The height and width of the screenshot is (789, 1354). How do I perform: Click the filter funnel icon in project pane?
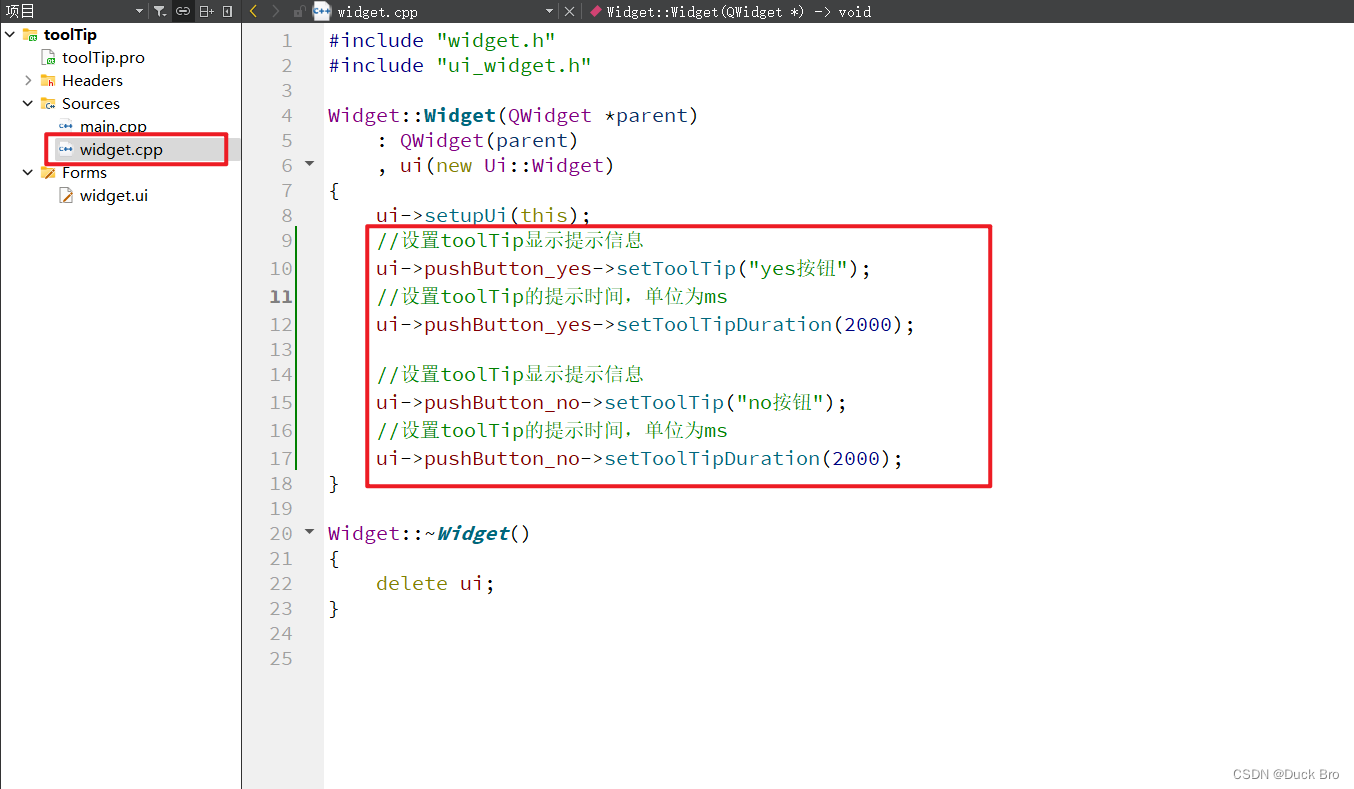[x=160, y=12]
